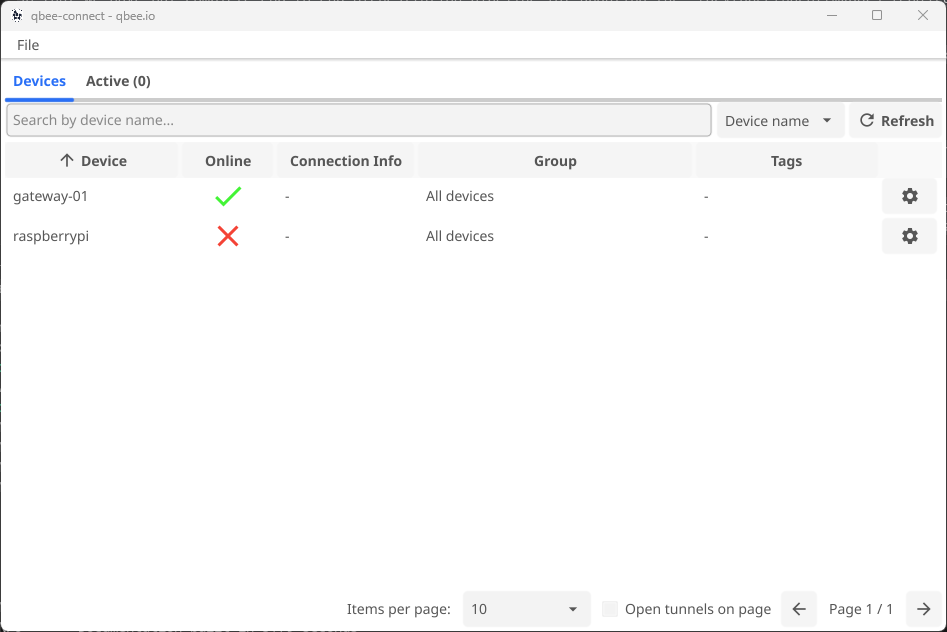This screenshot has width=947, height=632.
Task: Open settings gear for raspberrypi device
Action: [x=909, y=236]
